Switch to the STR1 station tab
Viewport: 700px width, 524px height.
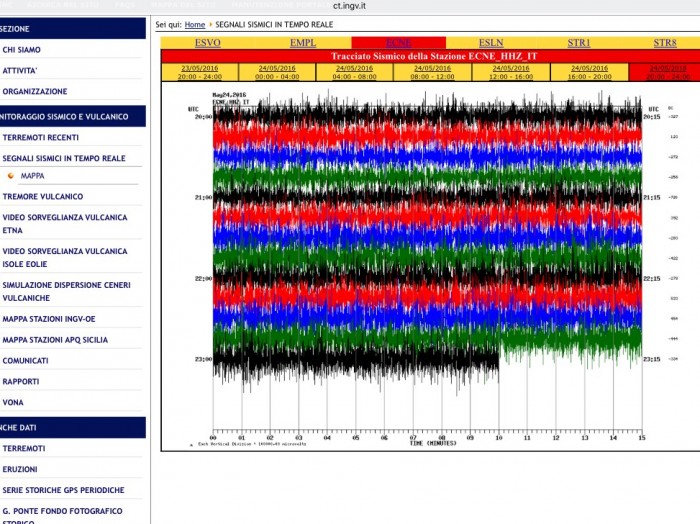point(579,43)
